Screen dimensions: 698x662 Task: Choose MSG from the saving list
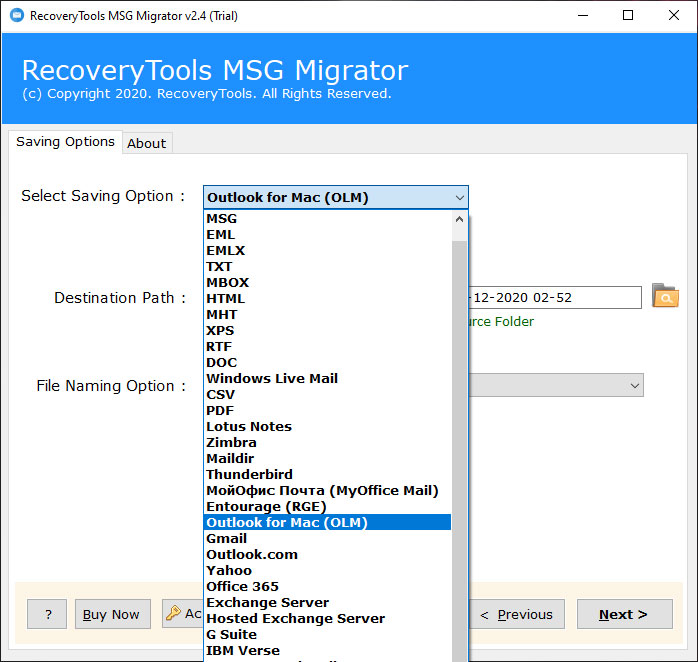(327, 219)
